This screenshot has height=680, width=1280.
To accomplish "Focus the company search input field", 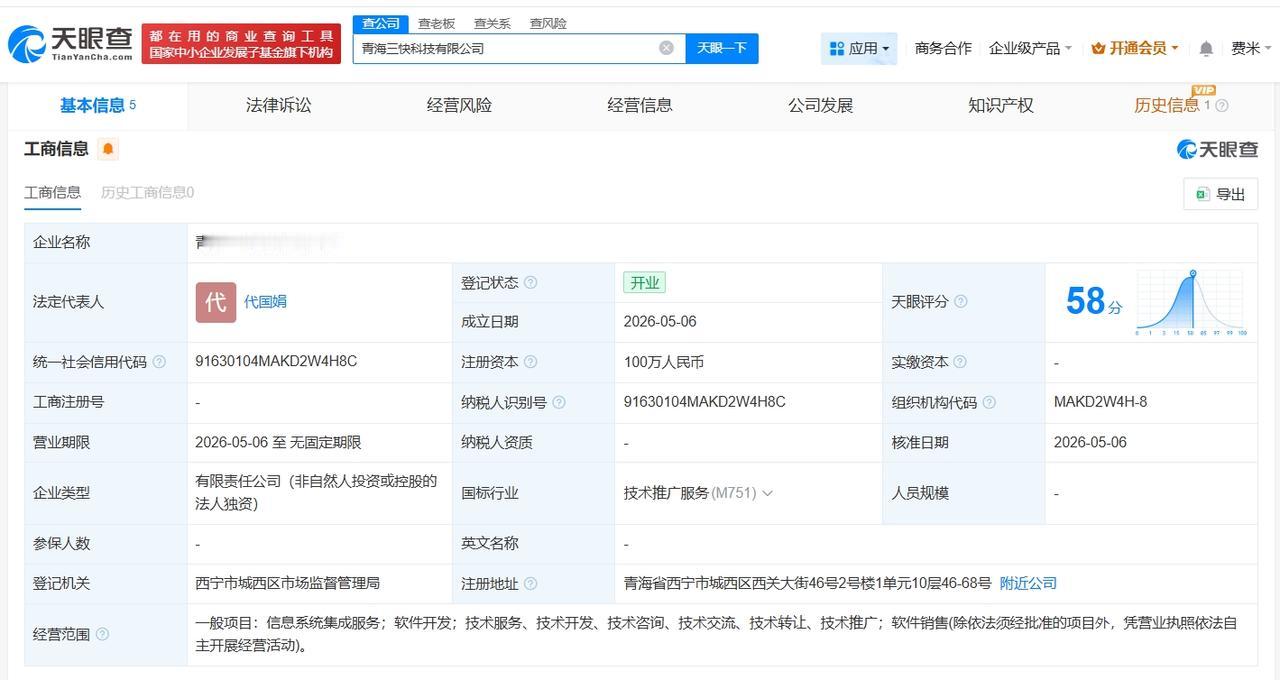I will point(505,48).
